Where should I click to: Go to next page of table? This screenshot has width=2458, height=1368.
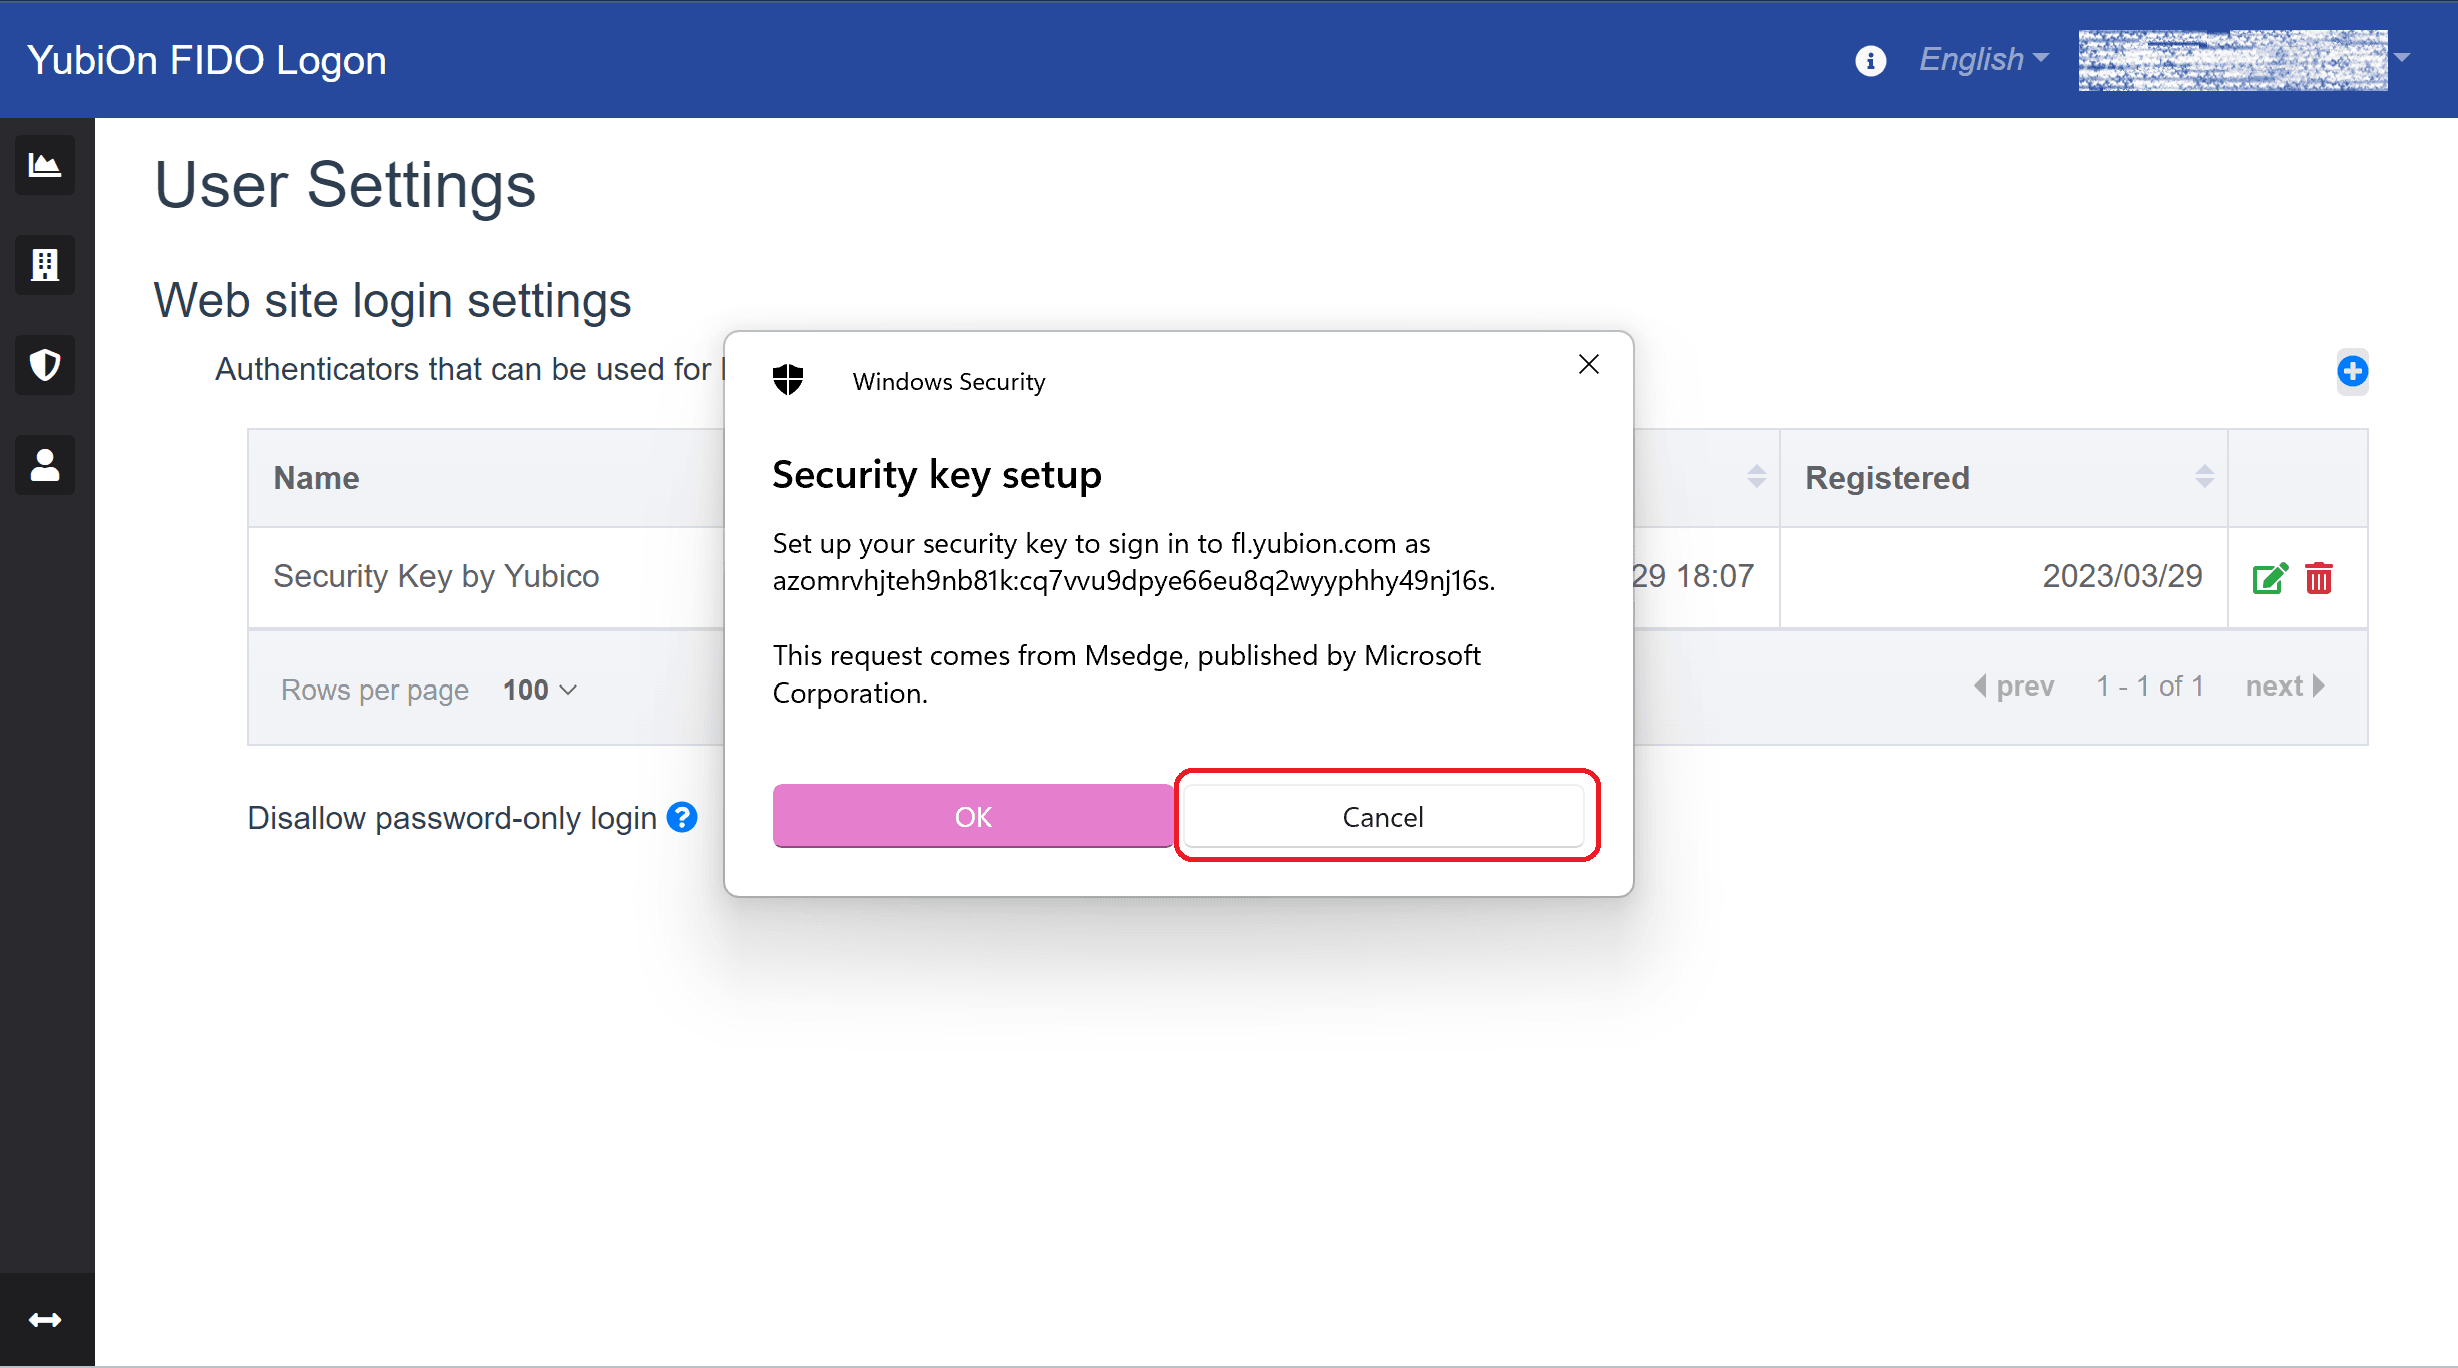coord(2286,686)
